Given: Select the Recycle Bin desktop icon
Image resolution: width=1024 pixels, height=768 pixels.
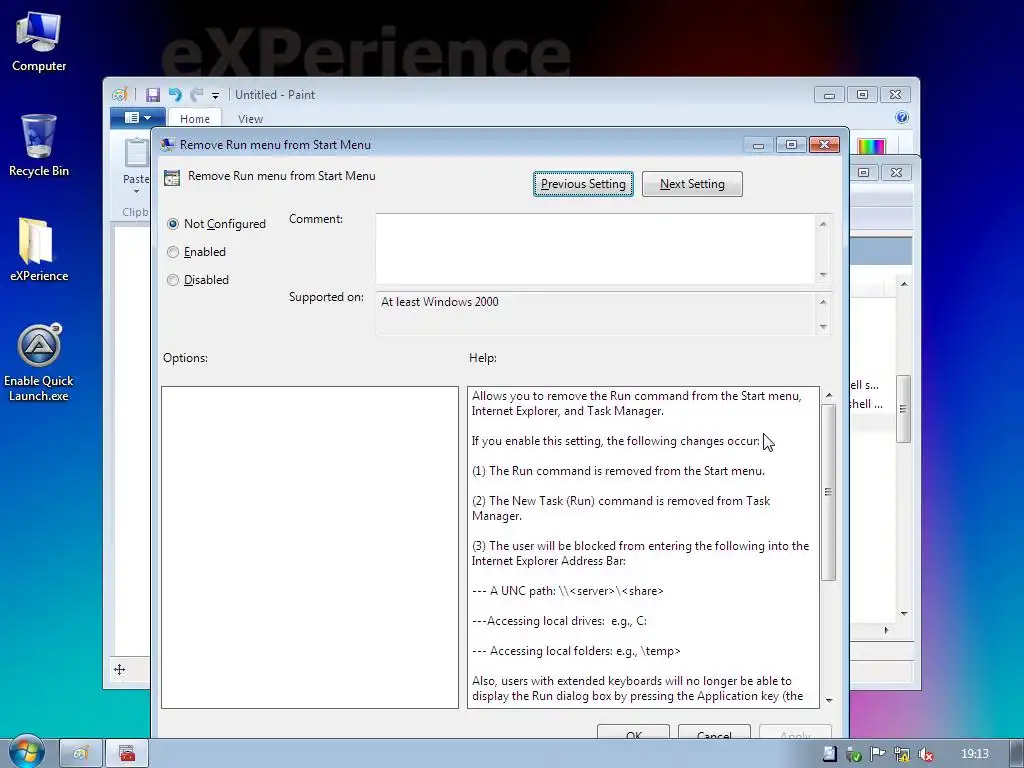Looking at the screenshot, I should click(x=39, y=145).
